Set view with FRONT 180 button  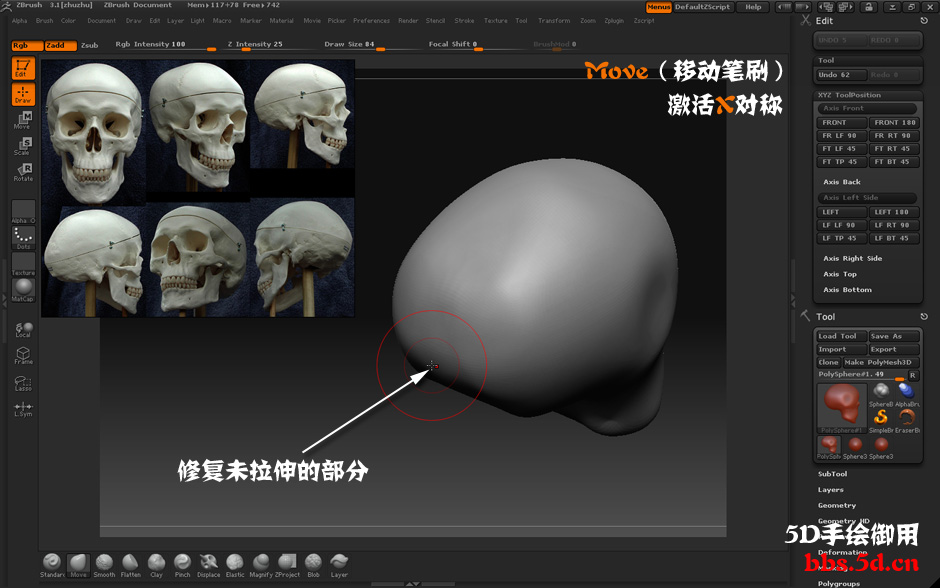coord(894,122)
